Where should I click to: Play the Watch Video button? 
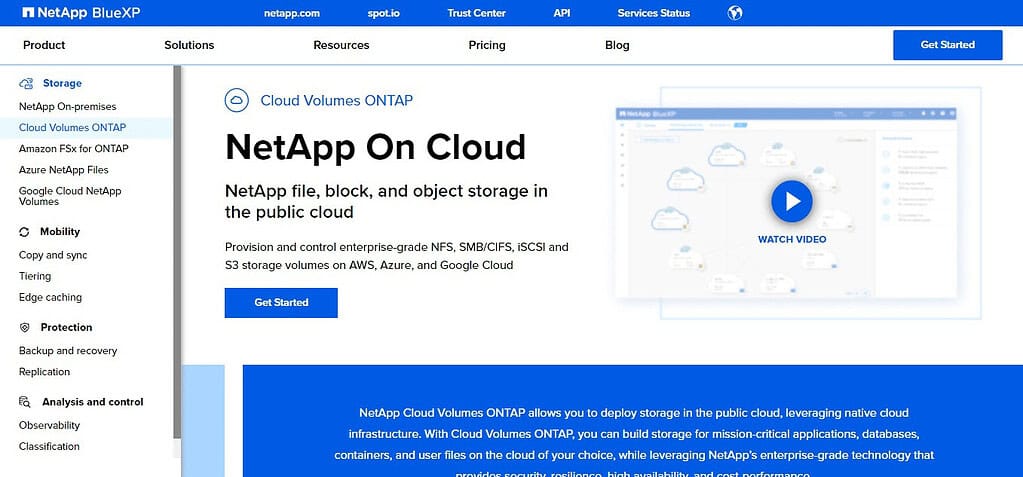(791, 201)
